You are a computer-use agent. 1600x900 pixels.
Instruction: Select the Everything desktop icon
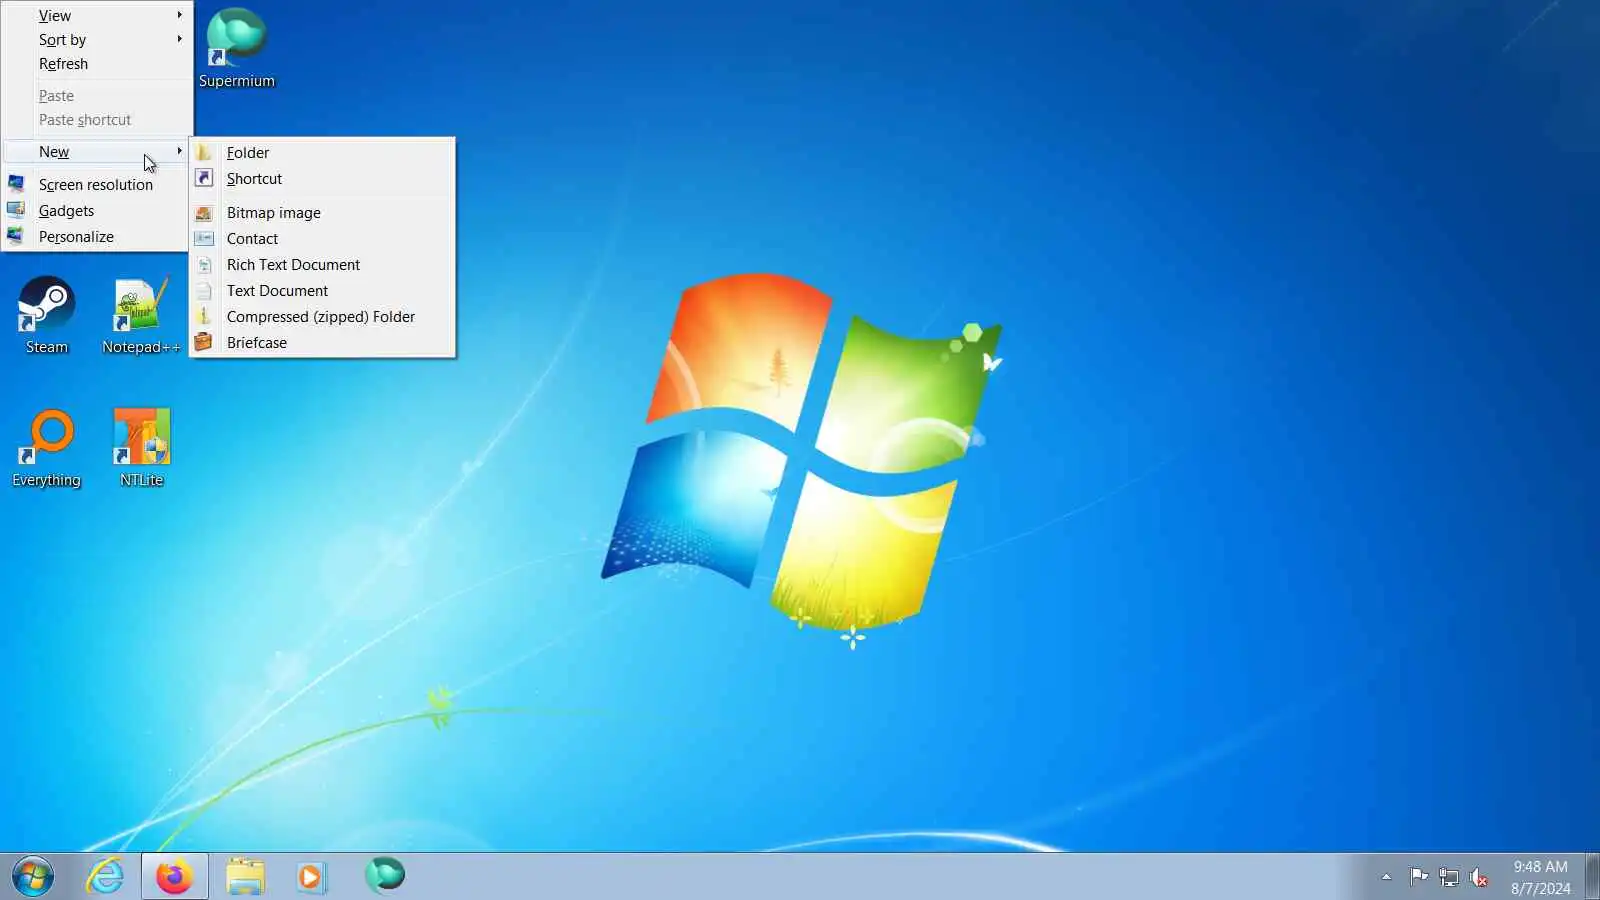tap(46, 448)
